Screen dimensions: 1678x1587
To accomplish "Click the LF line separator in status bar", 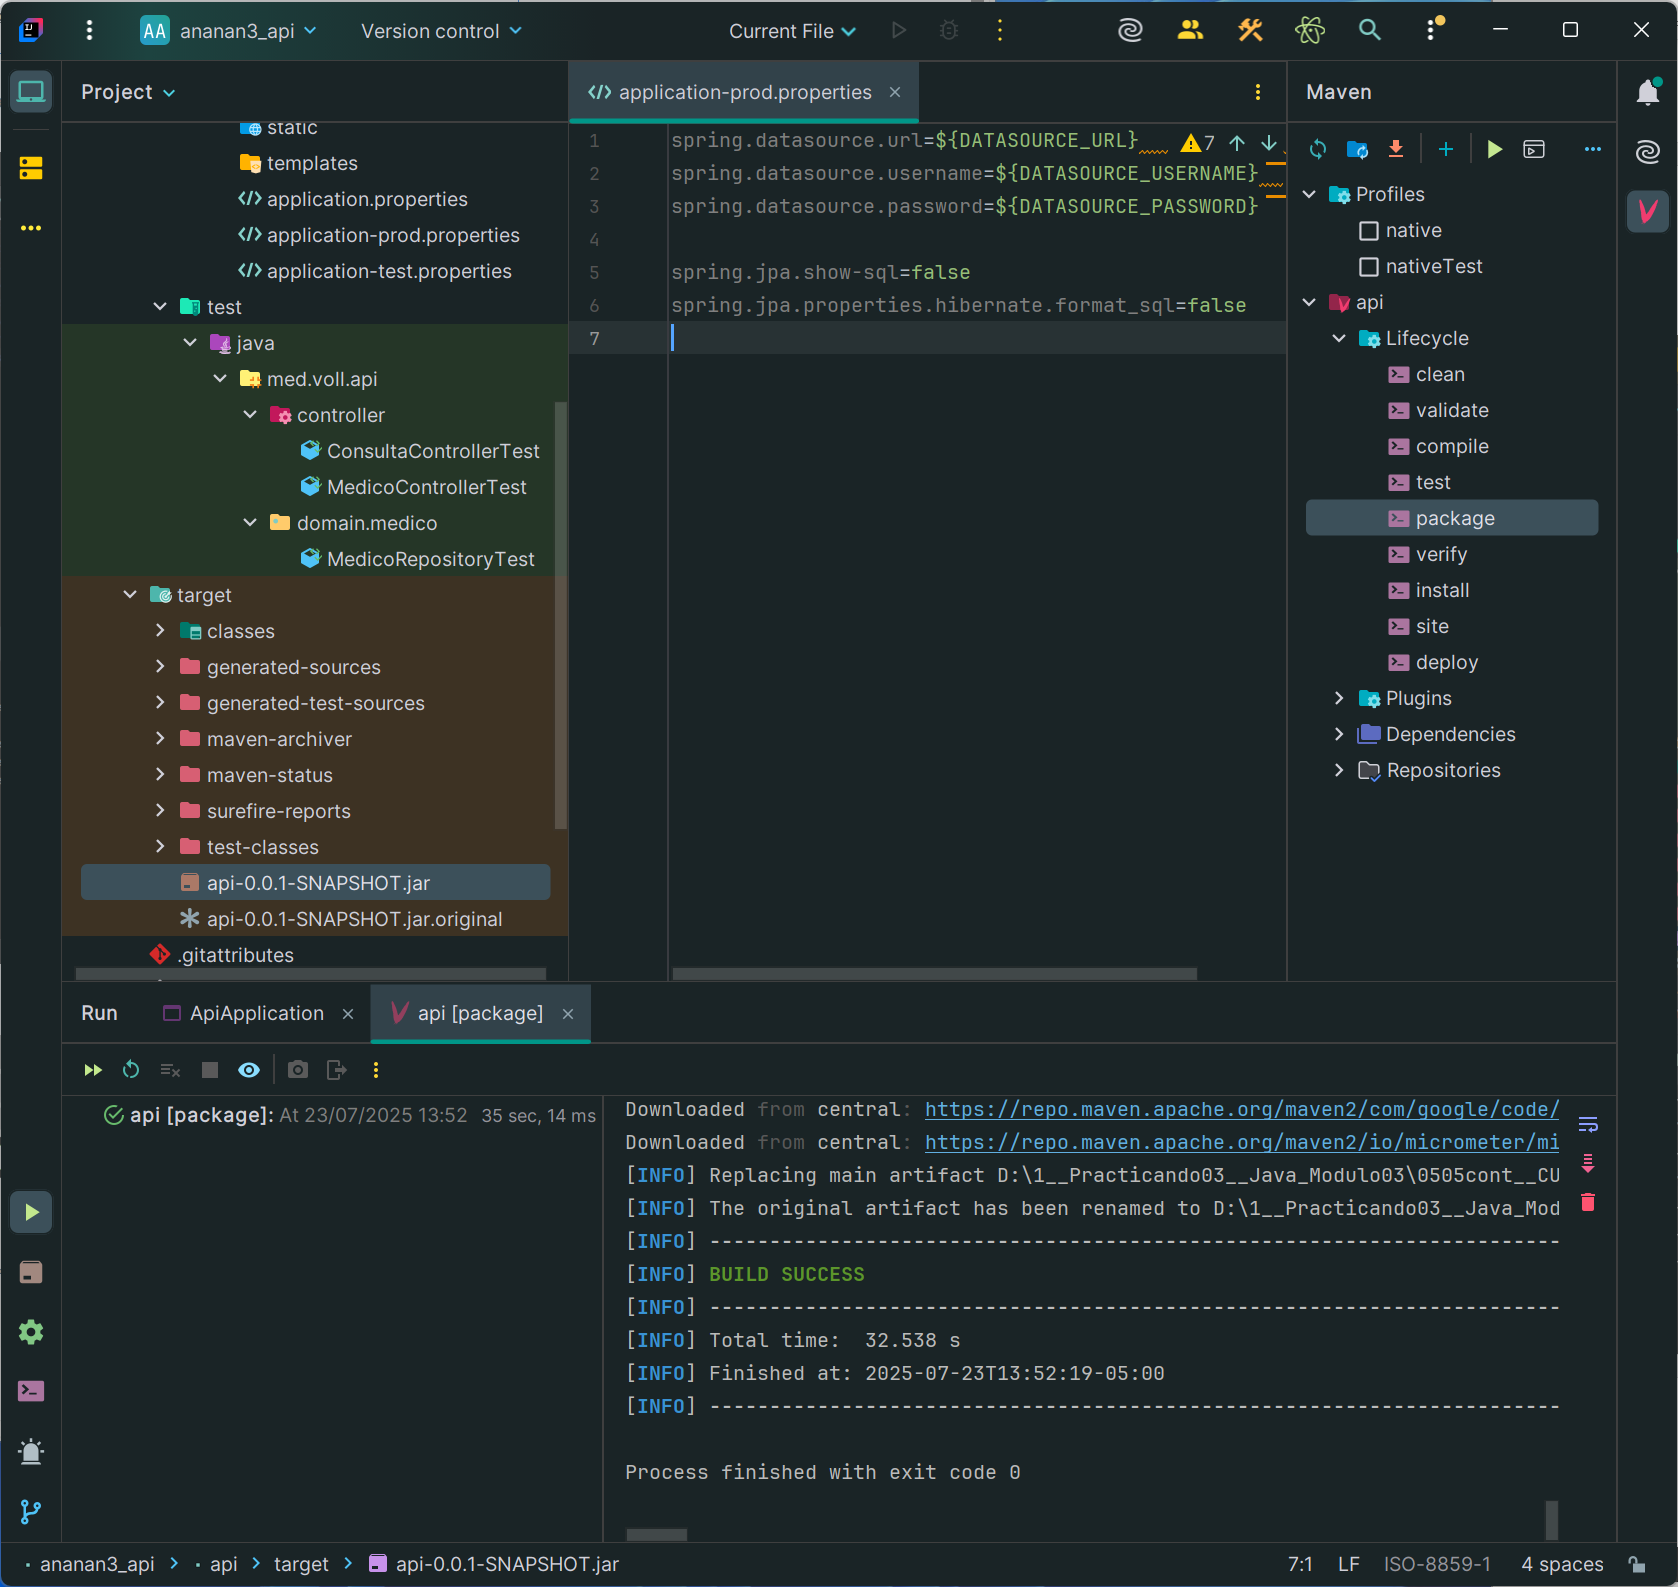I will pos(1348,1564).
